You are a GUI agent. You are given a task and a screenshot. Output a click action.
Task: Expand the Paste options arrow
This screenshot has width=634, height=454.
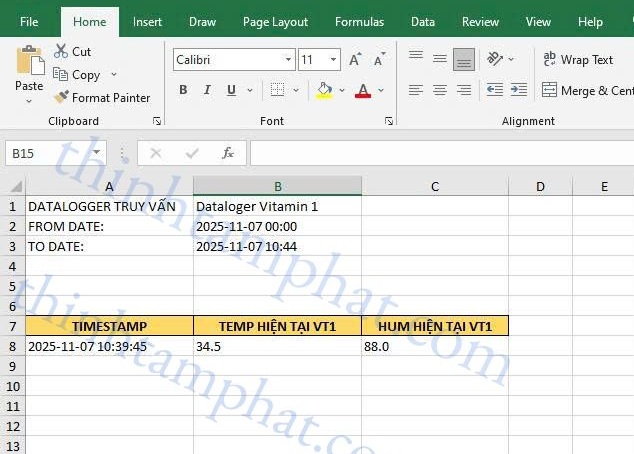click(29, 101)
